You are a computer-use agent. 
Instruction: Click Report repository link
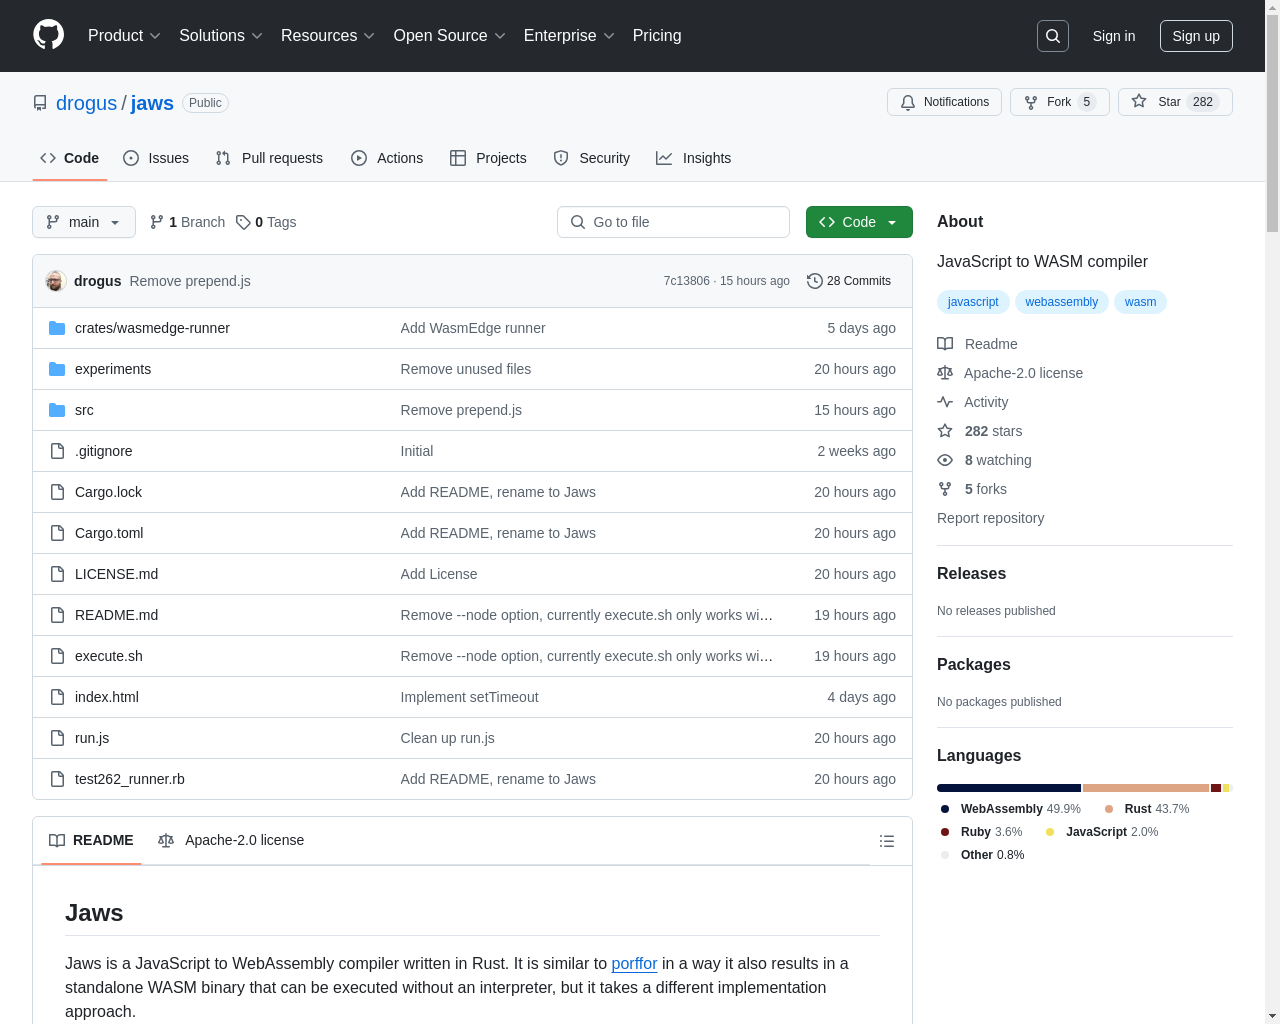point(990,518)
